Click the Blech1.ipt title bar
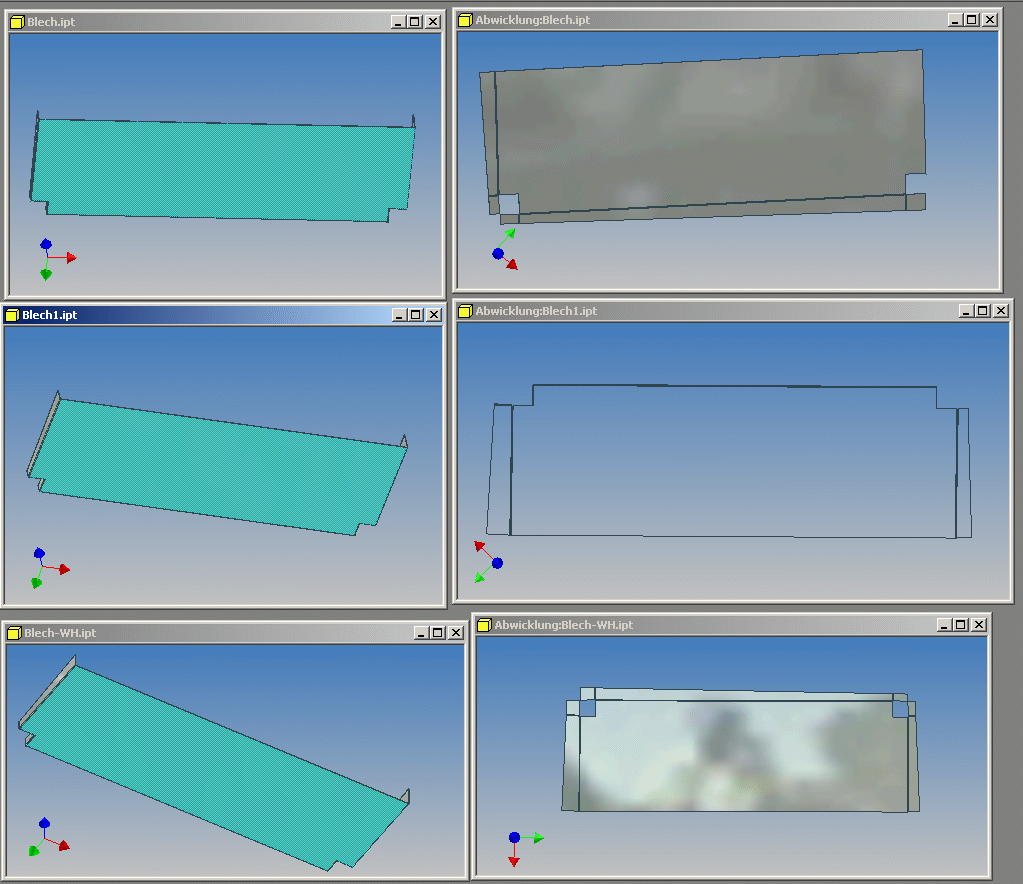 coord(223,314)
